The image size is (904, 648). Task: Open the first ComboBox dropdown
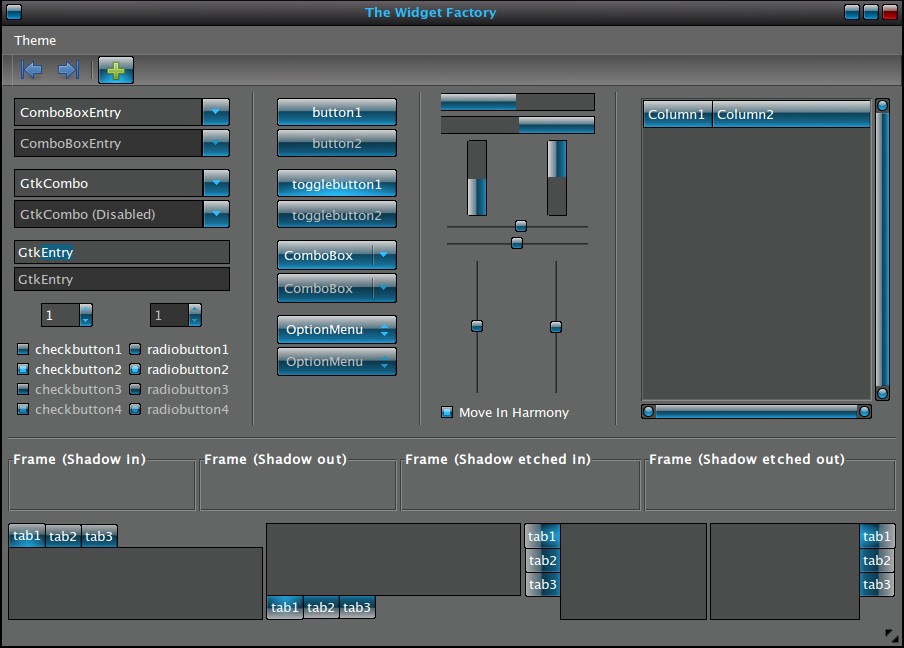[x=337, y=255]
